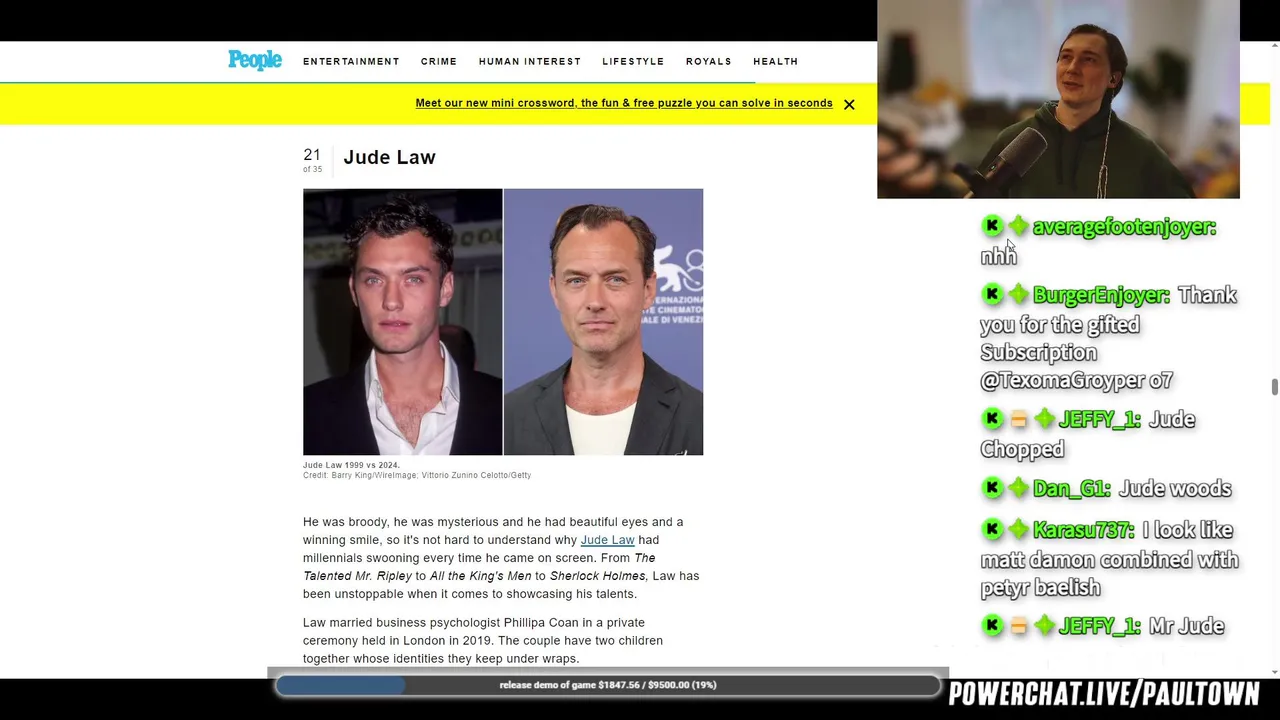This screenshot has height=720, width=1280.
Task: Click the green badge next to averagefootenjoyer
Action: tap(1018, 226)
